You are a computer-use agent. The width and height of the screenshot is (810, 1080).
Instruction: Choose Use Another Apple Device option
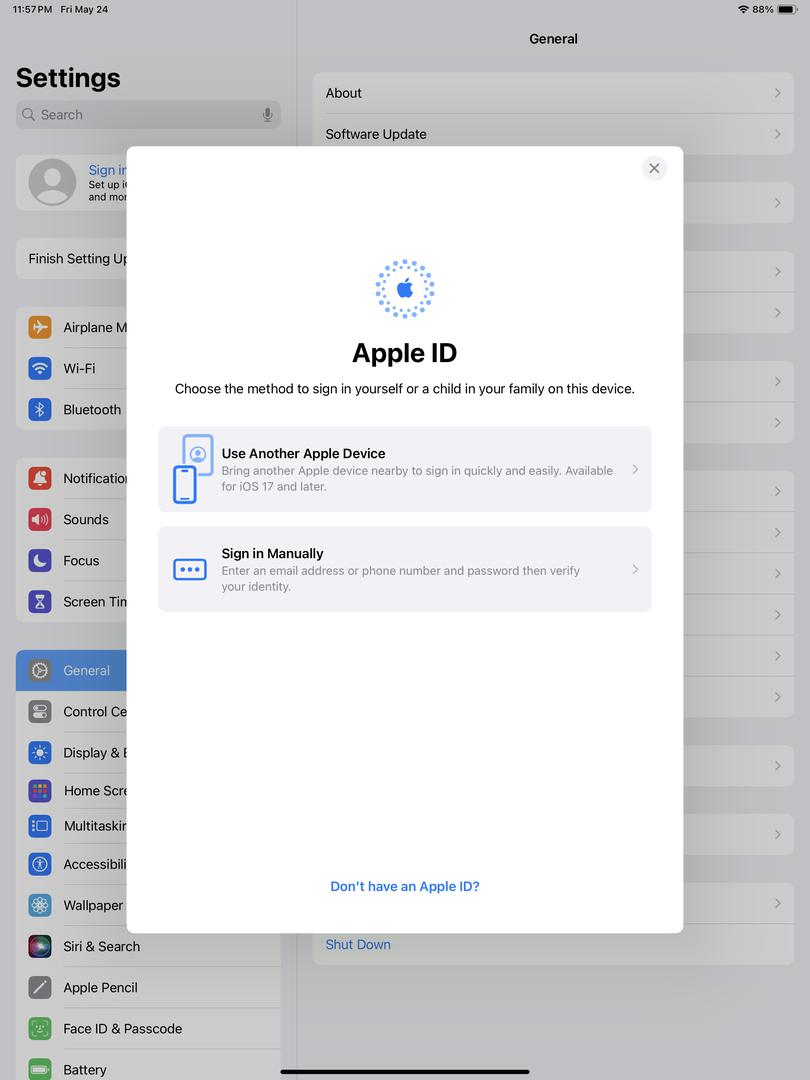coord(404,469)
